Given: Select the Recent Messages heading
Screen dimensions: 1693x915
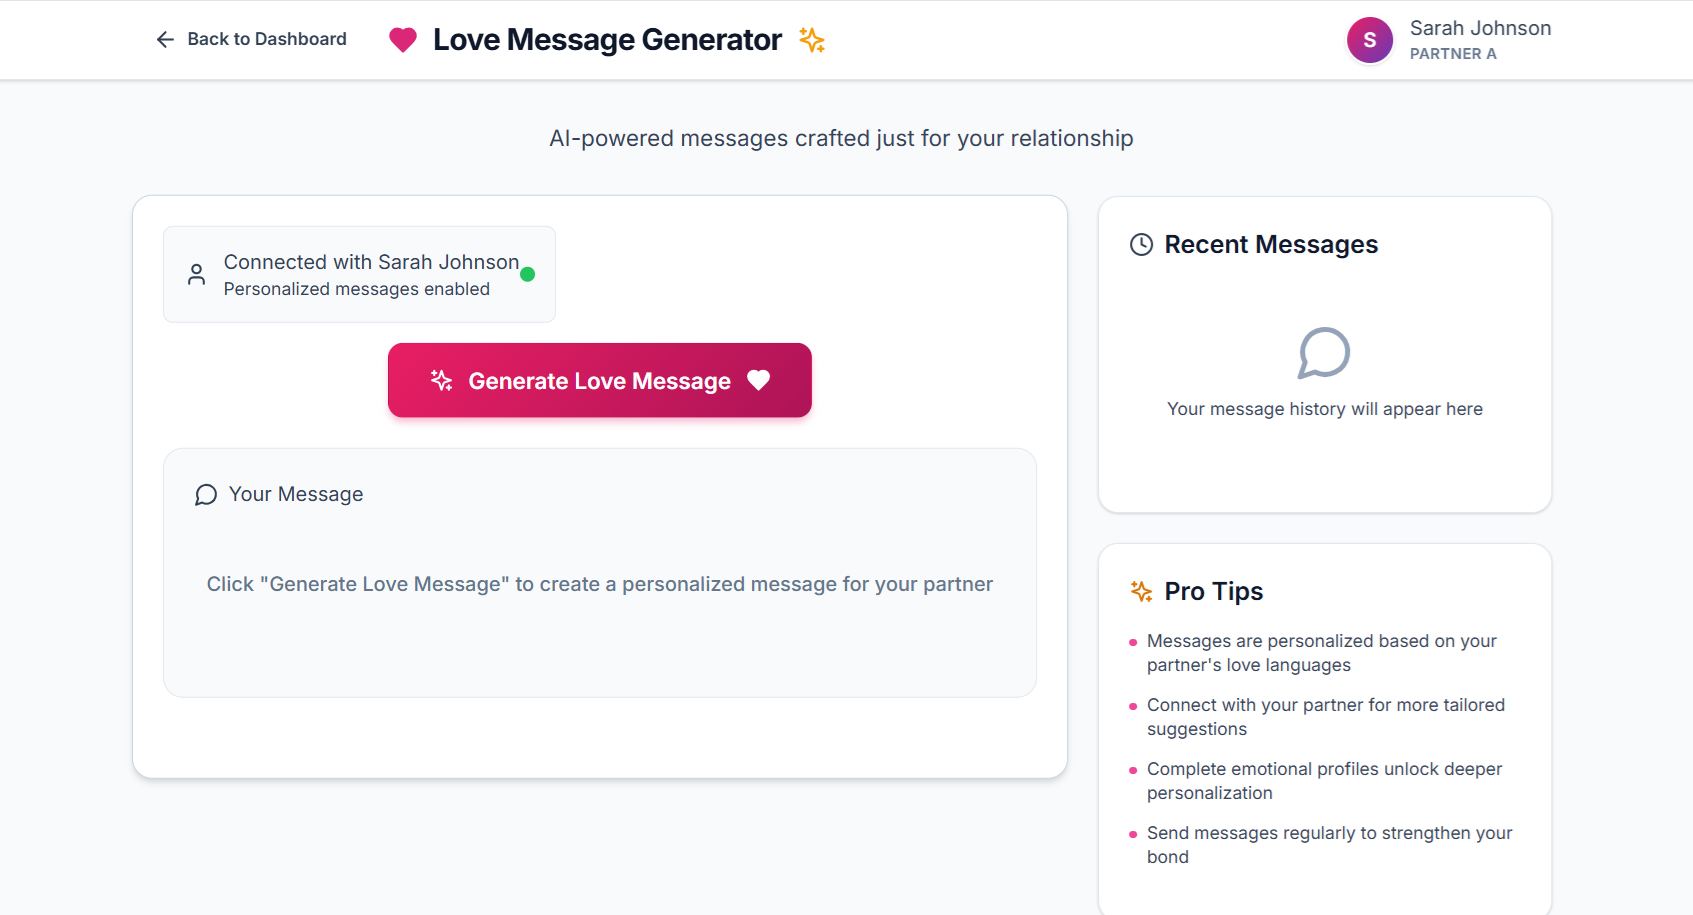Looking at the screenshot, I should (x=1271, y=245).
